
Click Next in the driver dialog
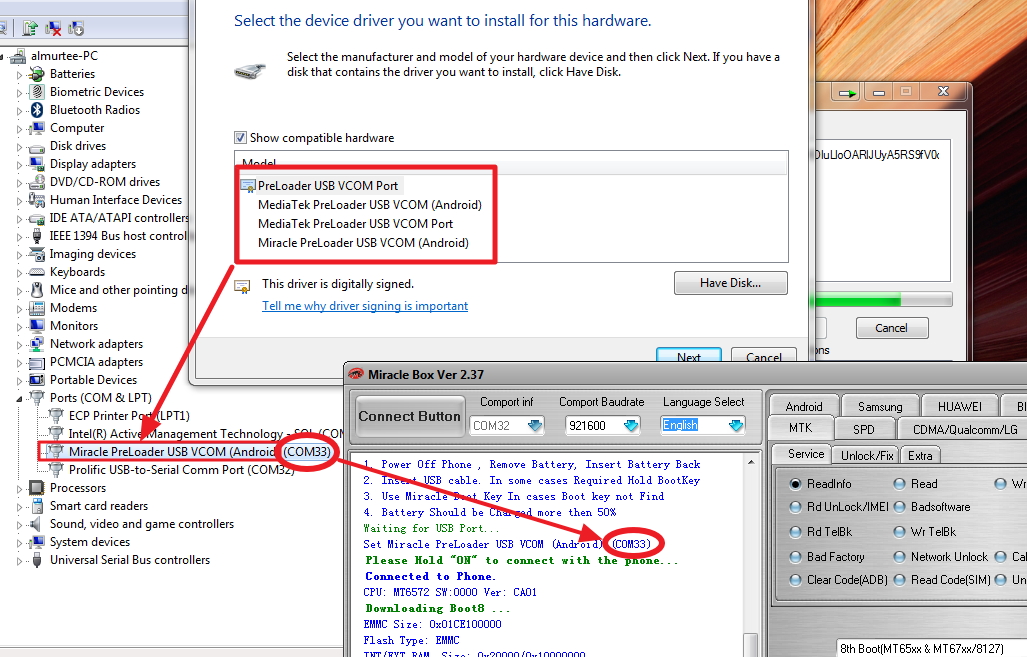coord(689,355)
